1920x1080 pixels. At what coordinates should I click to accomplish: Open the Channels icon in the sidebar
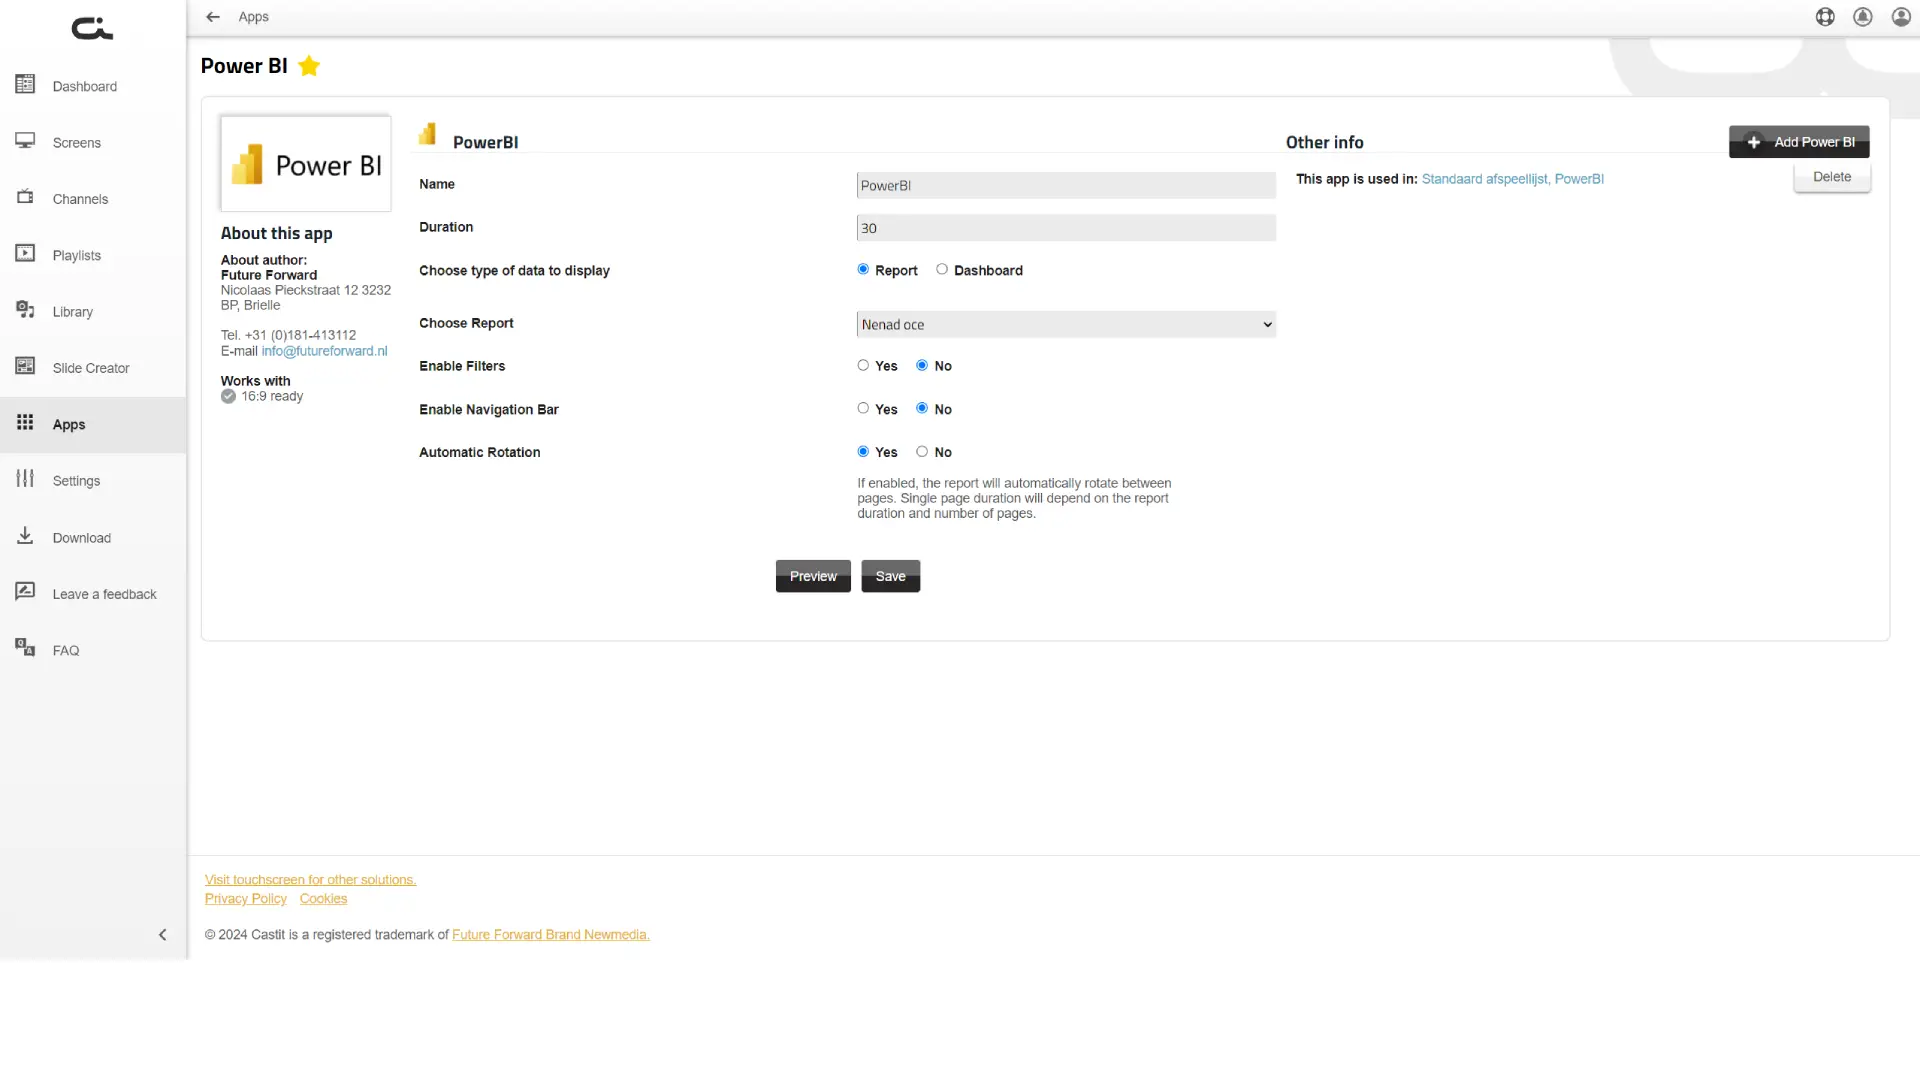[x=25, y=197]
